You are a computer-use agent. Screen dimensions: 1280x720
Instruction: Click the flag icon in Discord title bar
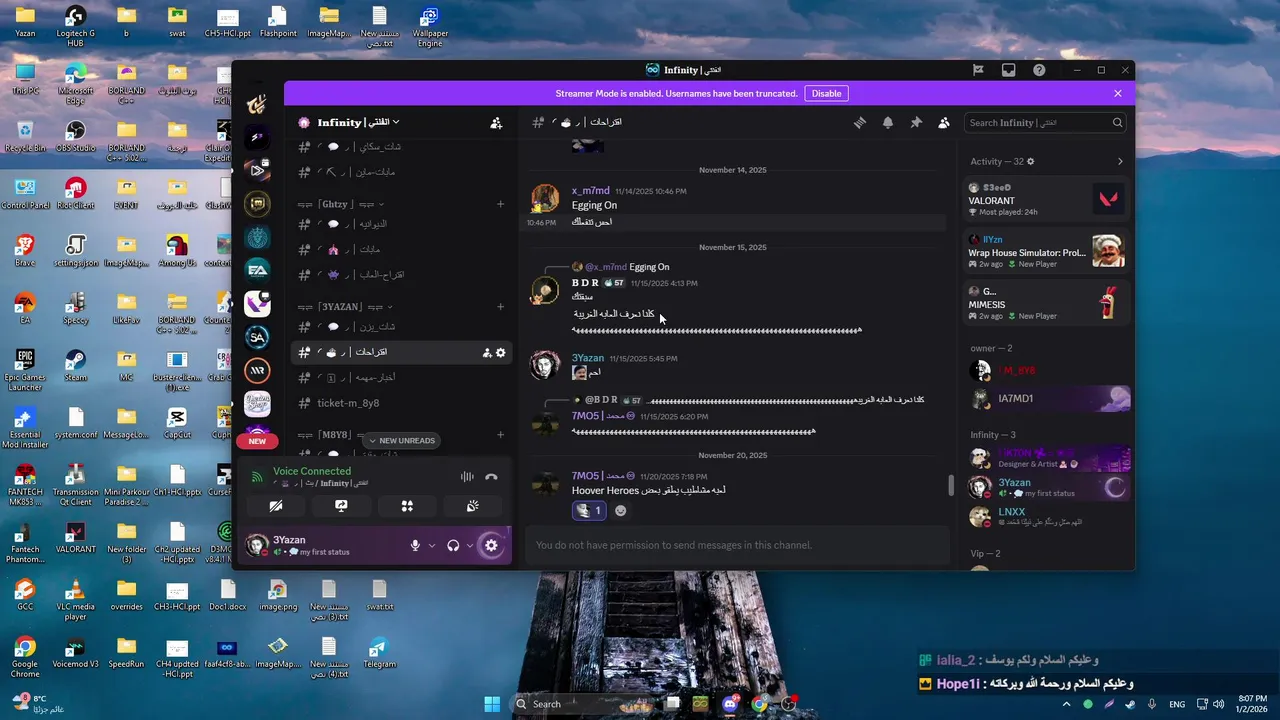[978, 70]
